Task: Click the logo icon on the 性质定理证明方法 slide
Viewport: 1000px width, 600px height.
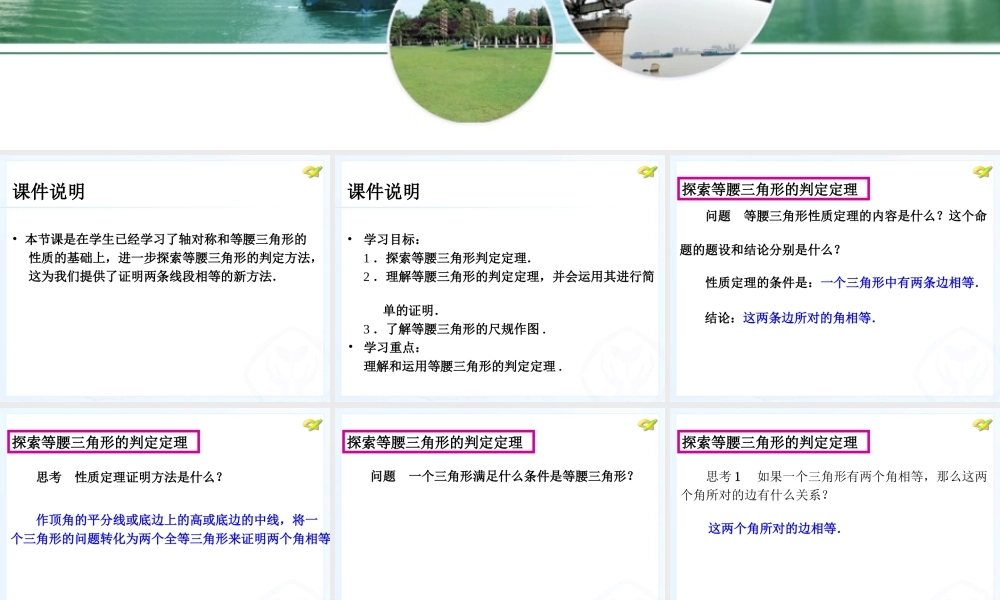Action: [x=312, y=425]
